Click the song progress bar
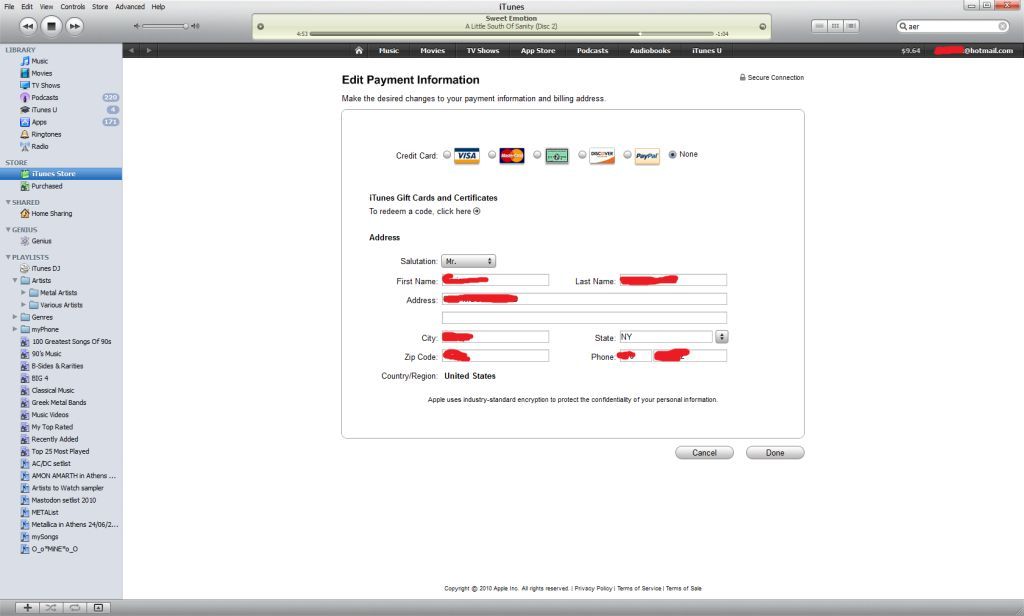1024x616 pixels. pyautogui.click(x=512, y=33)
